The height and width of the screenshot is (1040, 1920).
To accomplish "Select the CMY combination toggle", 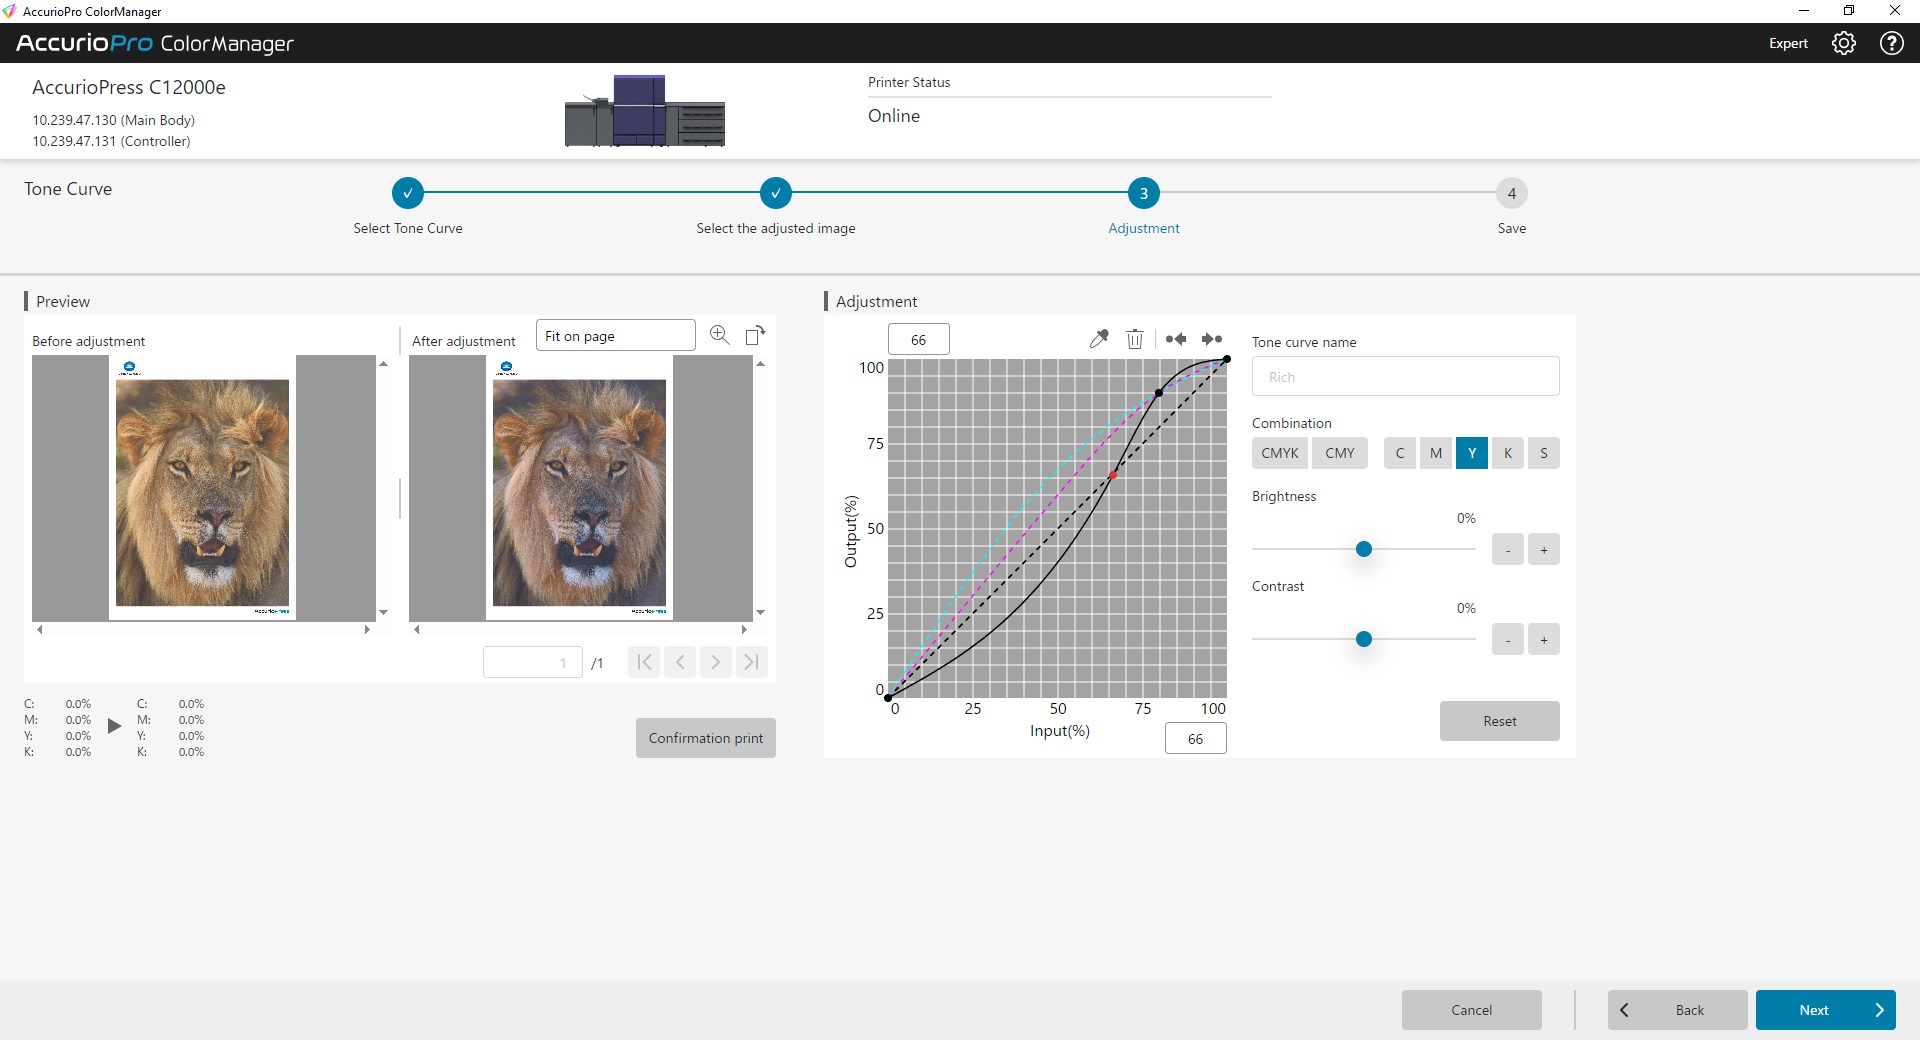I will tap(1340, 453).
